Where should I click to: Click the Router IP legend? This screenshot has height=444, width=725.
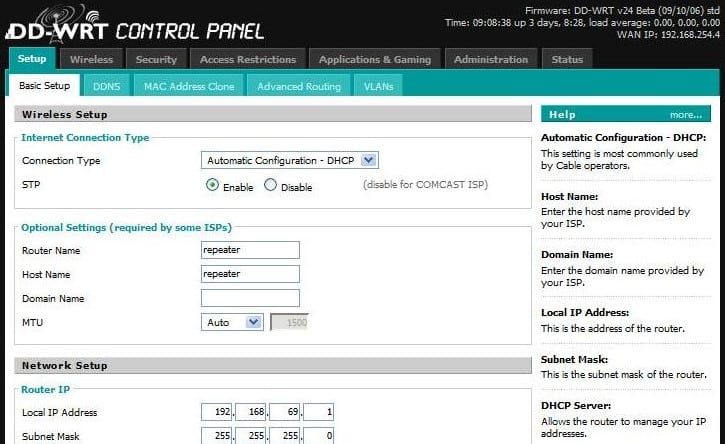(x=45, y=389)
